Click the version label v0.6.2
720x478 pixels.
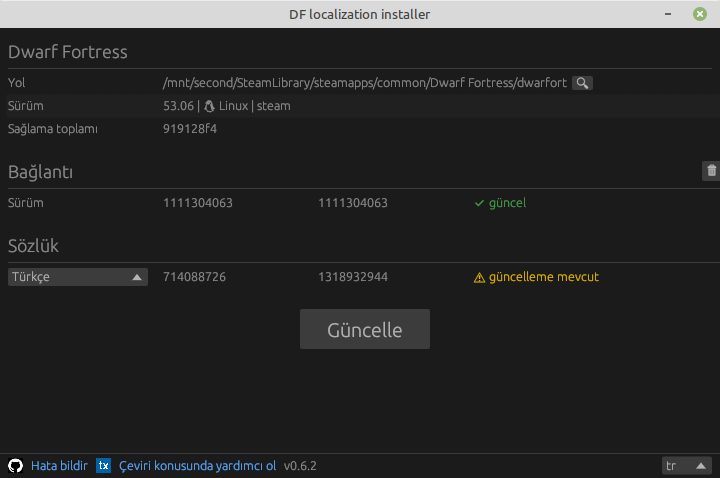[300, 466]
